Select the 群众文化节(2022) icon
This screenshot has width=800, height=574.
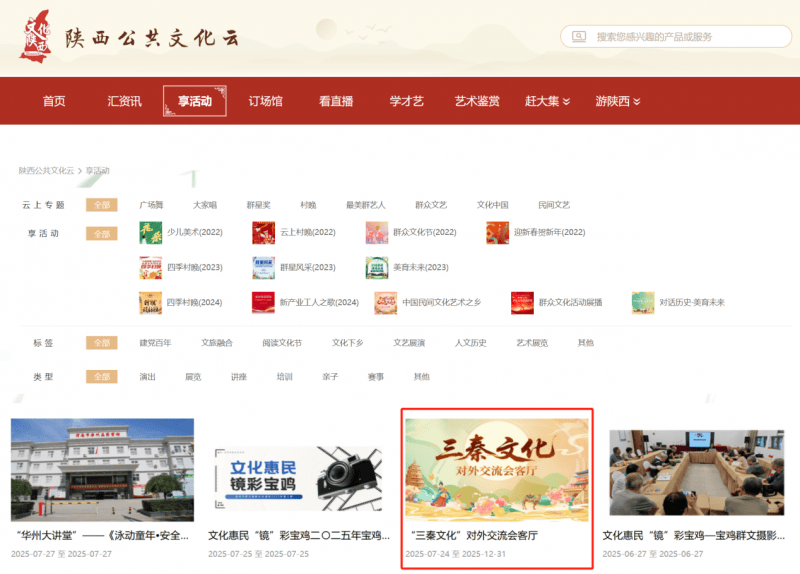click(x=377, y=233)
